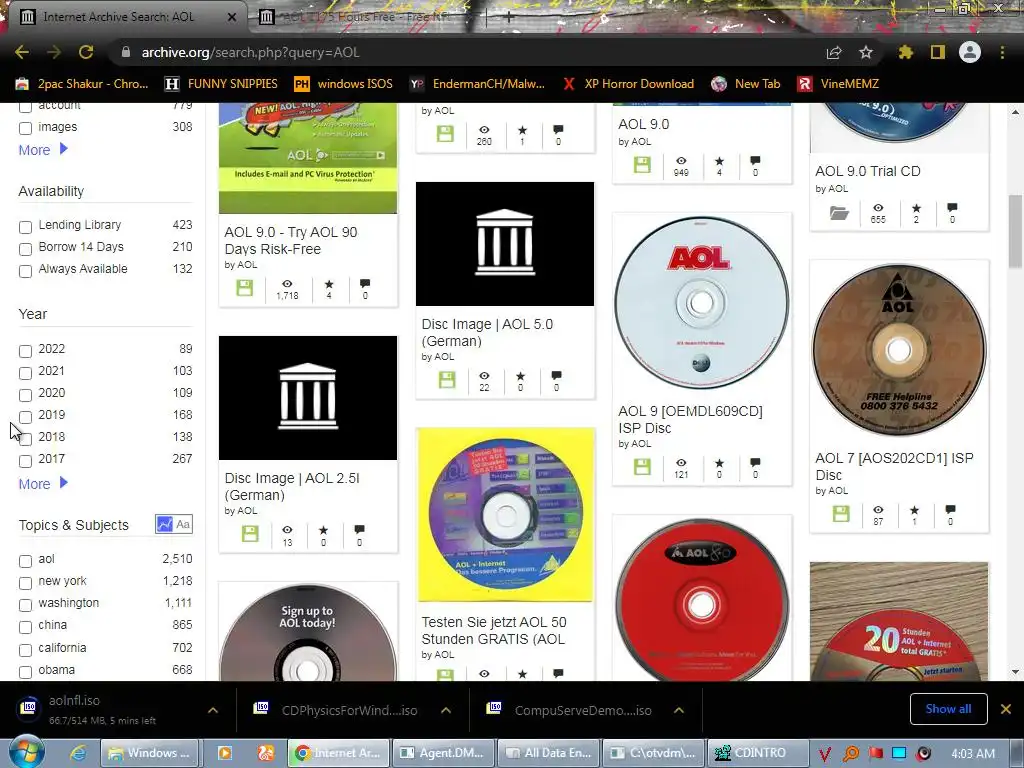Check the 2021 year checkbox
1024x768 pixels.
point(25,373)
